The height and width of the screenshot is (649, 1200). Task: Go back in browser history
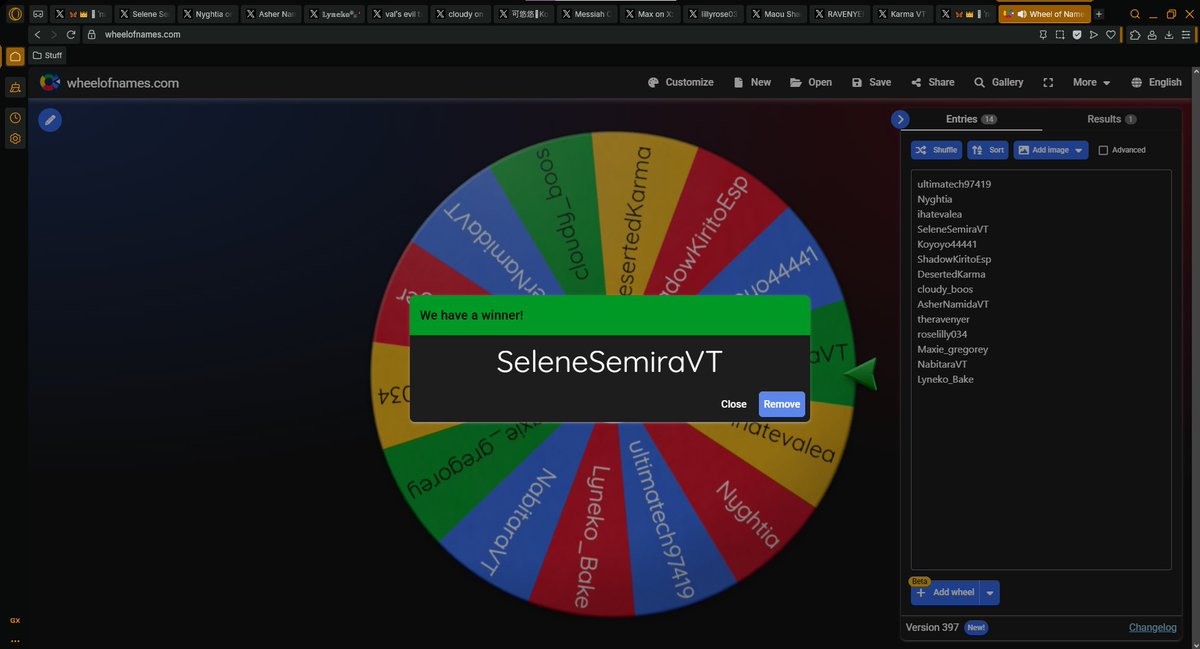(x=38, y=34)
